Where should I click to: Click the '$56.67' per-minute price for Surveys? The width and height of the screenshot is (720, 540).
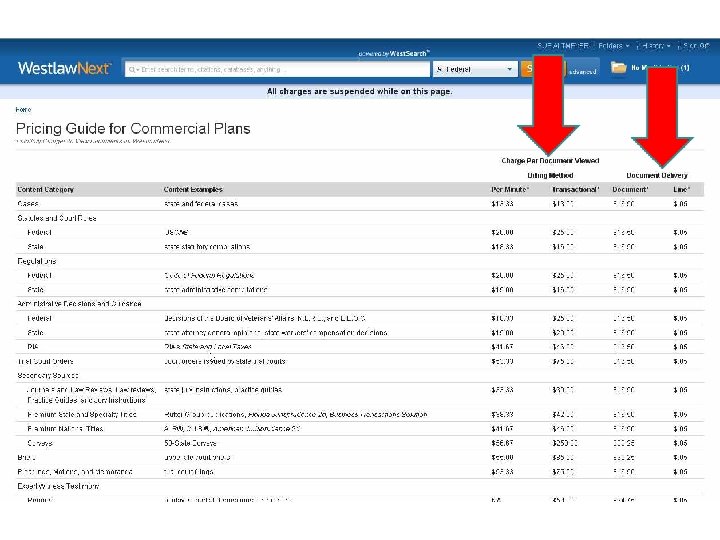502,443
